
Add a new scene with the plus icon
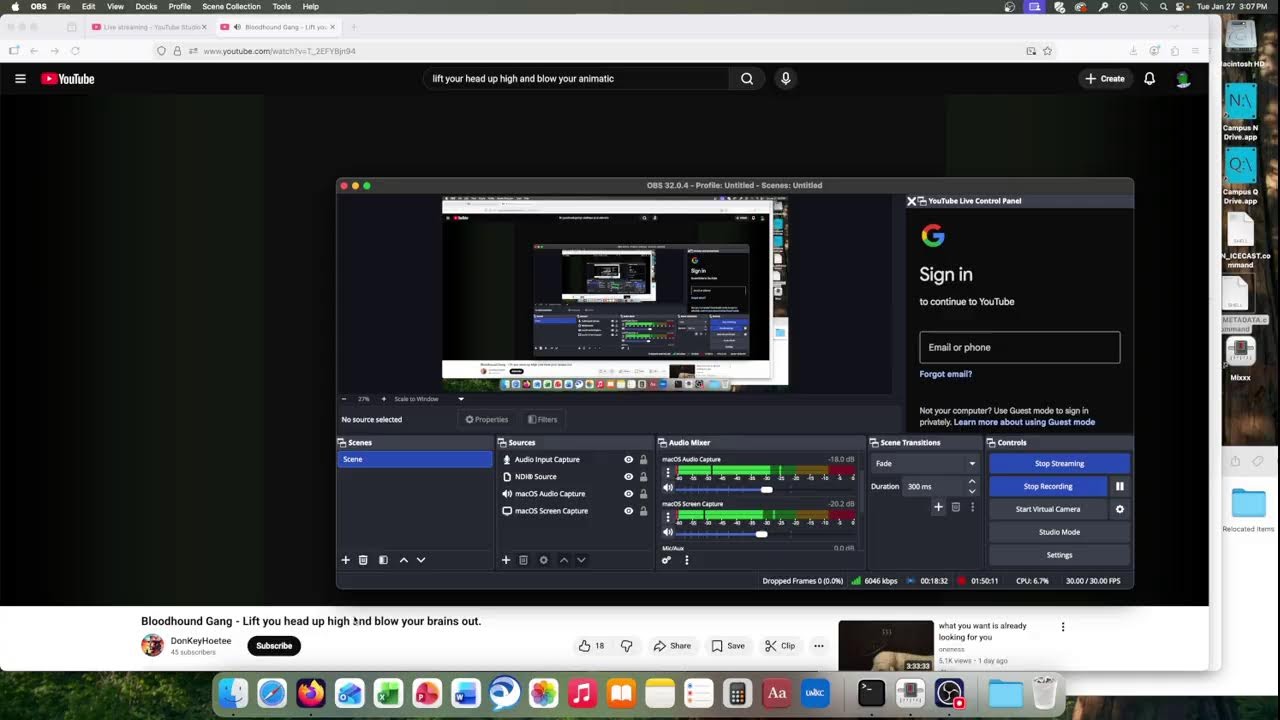point(346,560)
